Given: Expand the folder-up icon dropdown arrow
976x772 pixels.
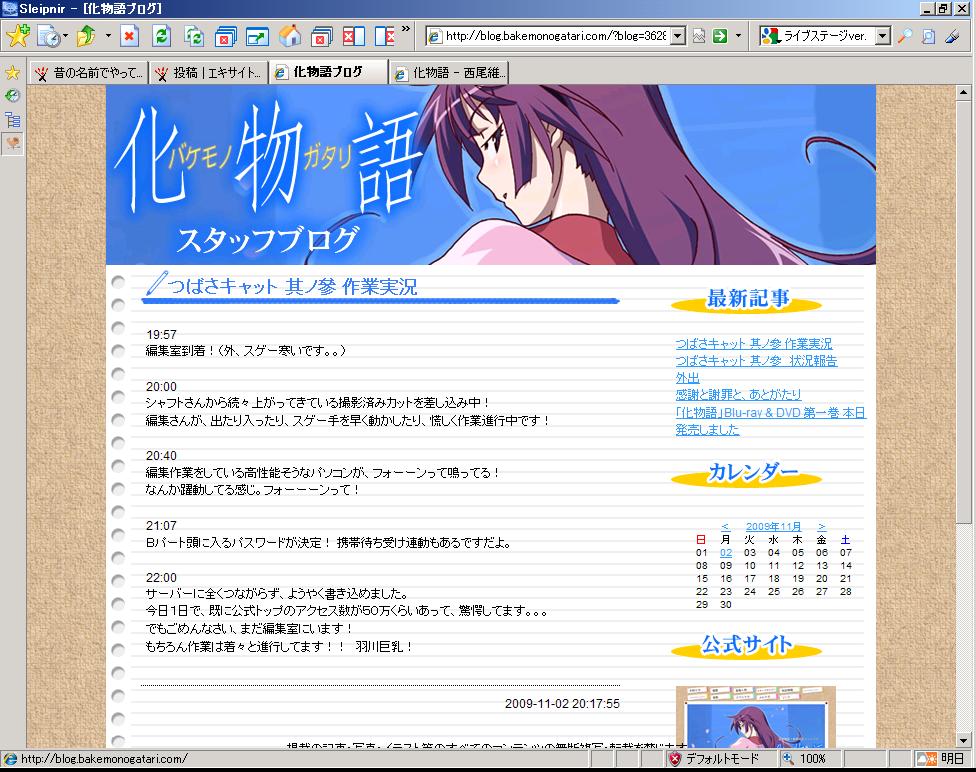Looking at the screenshot, I should tap(108, 36).
